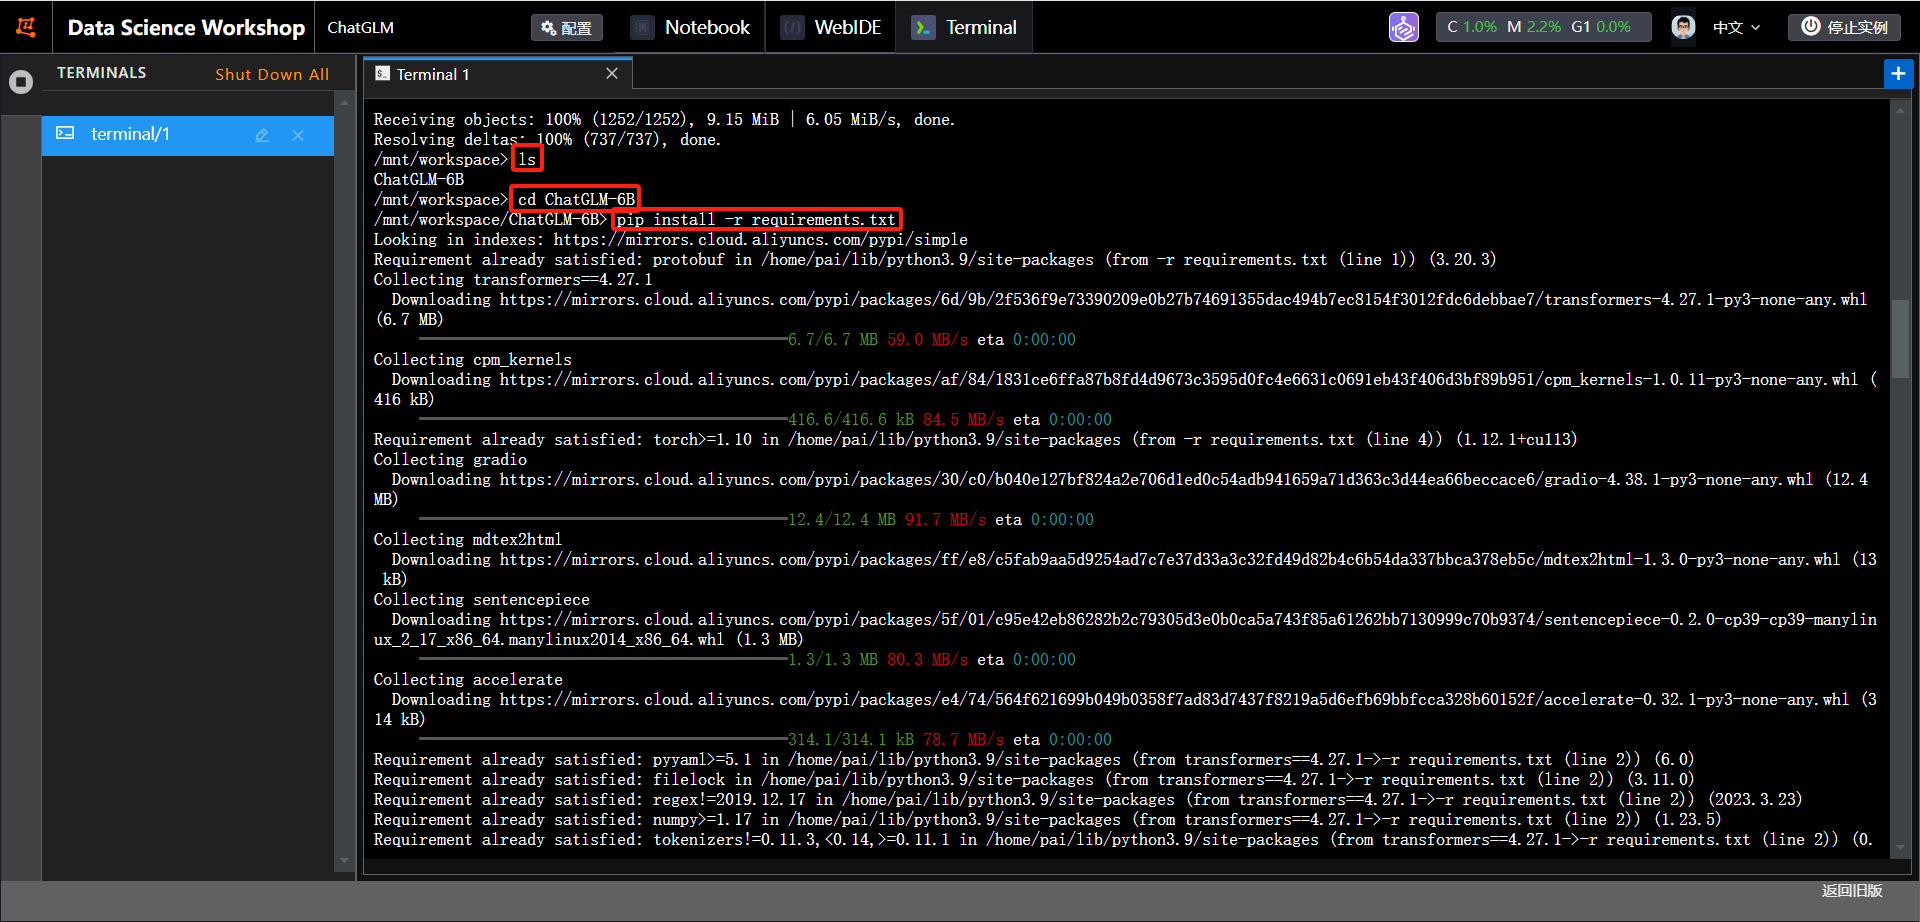This screenshot has width=1920, height=922.
Task: Click the 'Looking in indexes' mirror URL line
Action: [x=671, y=240]
